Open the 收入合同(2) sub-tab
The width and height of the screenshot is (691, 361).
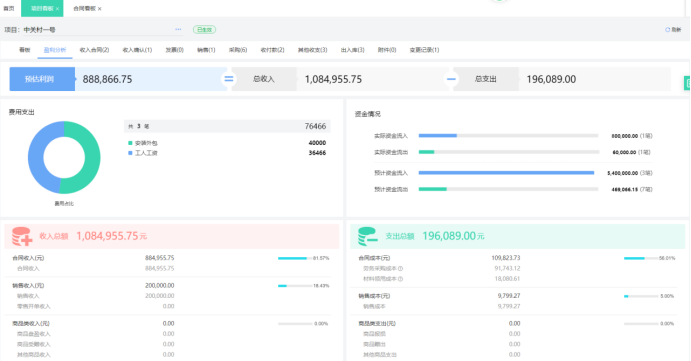(x=94, y=50)
